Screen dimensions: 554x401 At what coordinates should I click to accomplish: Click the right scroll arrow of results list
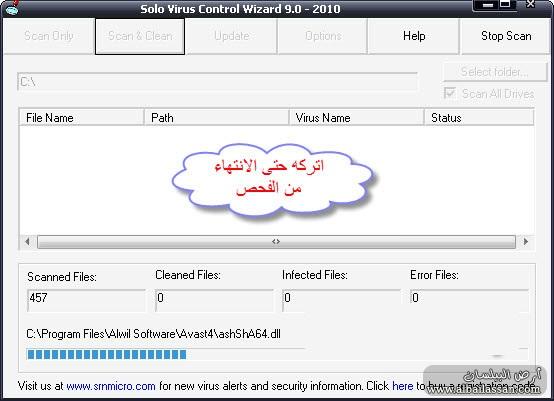pyautogui.click(x=526, y=242)
